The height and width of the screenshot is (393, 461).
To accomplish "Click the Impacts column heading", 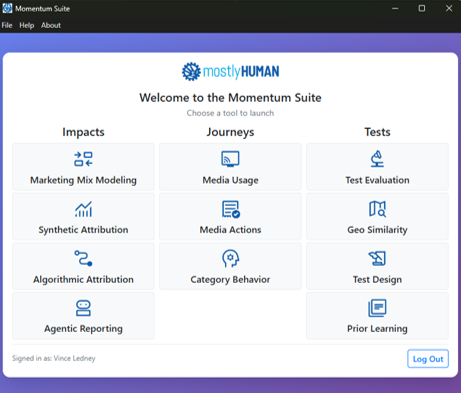I will coord(83,132).
